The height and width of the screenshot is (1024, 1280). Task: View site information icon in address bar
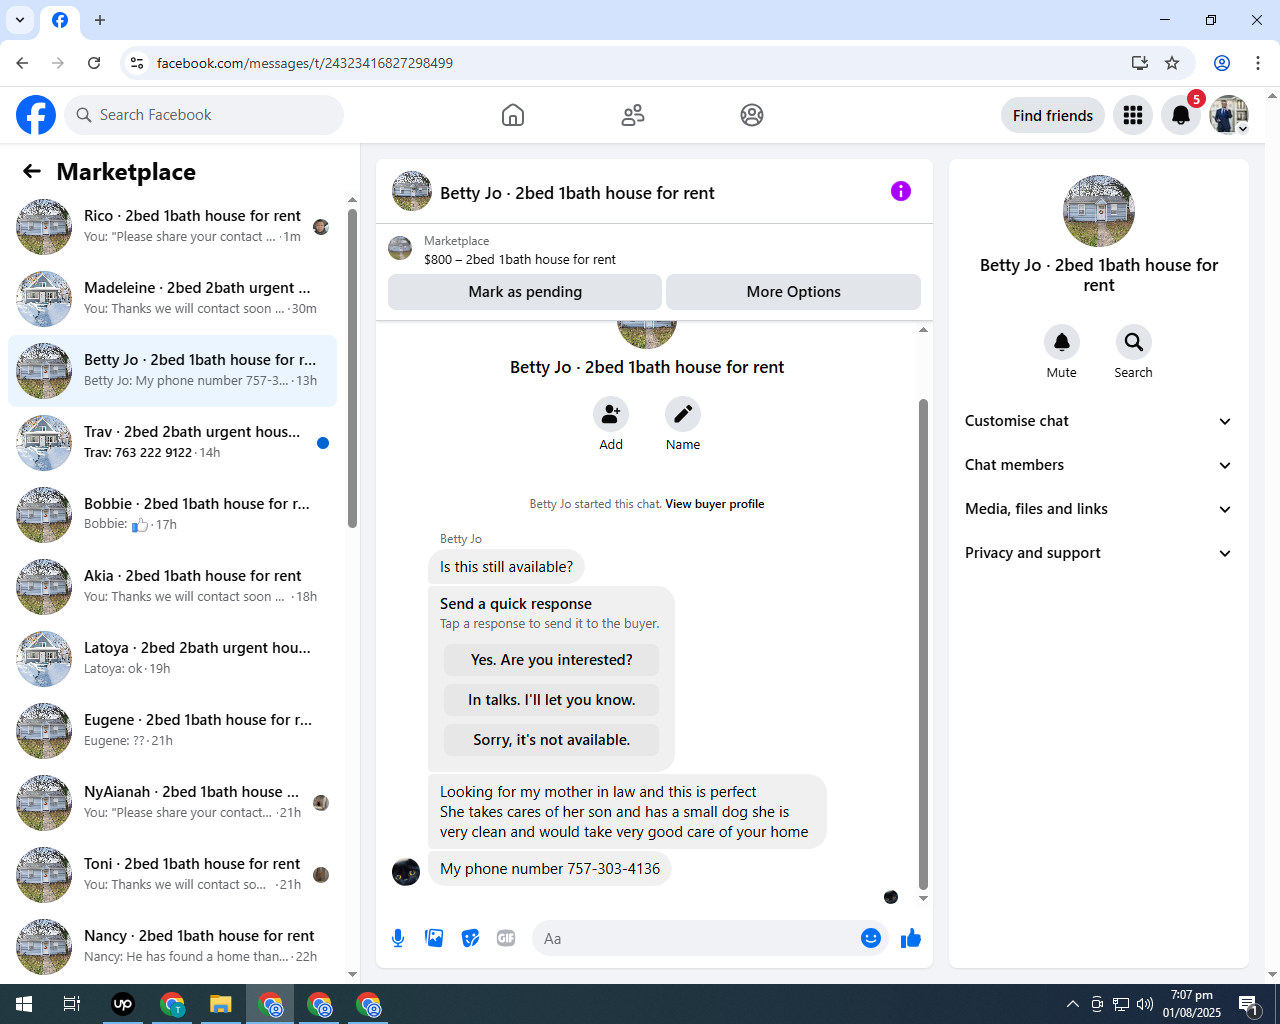coord(137,63)
